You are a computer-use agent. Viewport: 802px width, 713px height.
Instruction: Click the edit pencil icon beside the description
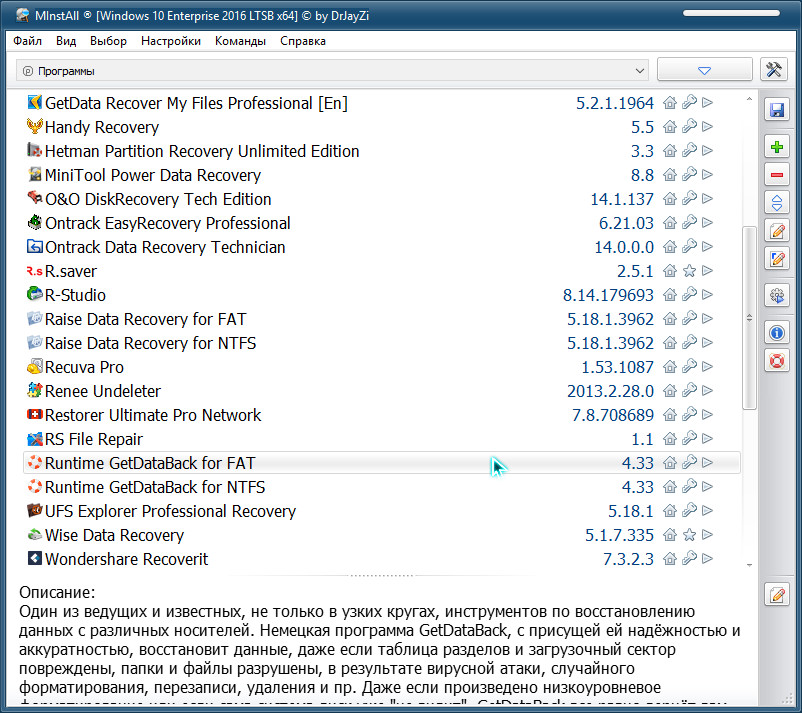776,595
